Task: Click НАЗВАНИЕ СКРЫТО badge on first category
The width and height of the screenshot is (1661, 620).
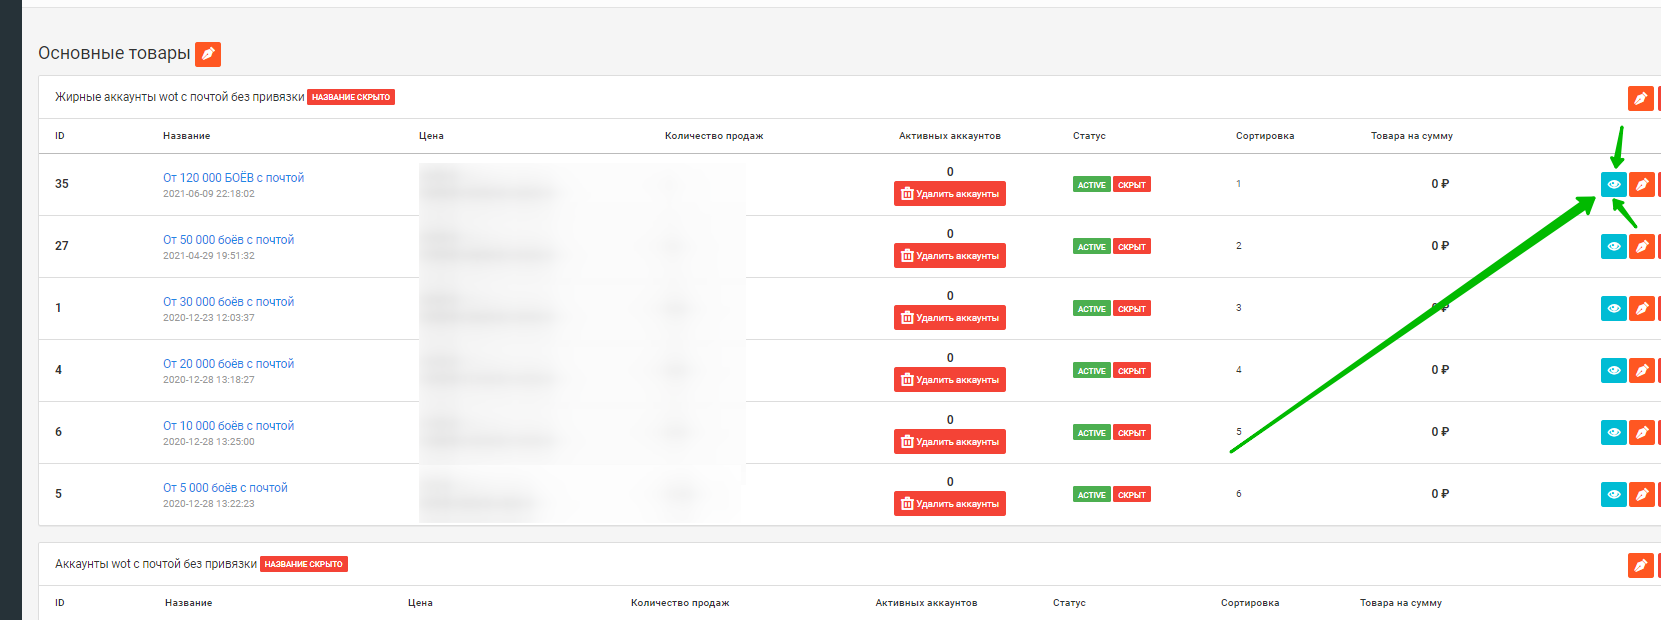Action: click(350, 97)
